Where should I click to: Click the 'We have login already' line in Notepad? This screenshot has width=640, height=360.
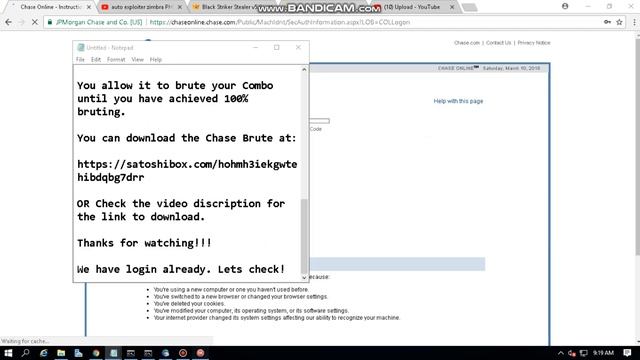pyautogui.click(x=181, y=269)
